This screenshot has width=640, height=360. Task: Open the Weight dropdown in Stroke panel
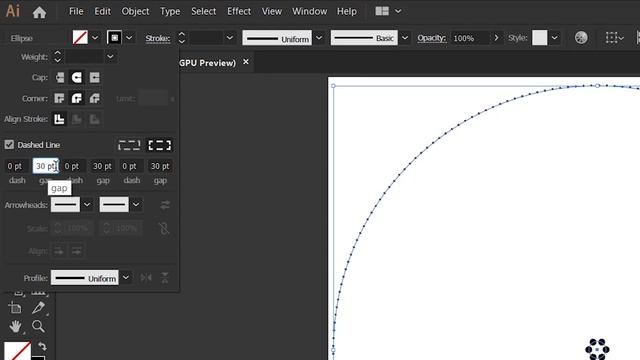click(x=110, y=57)
